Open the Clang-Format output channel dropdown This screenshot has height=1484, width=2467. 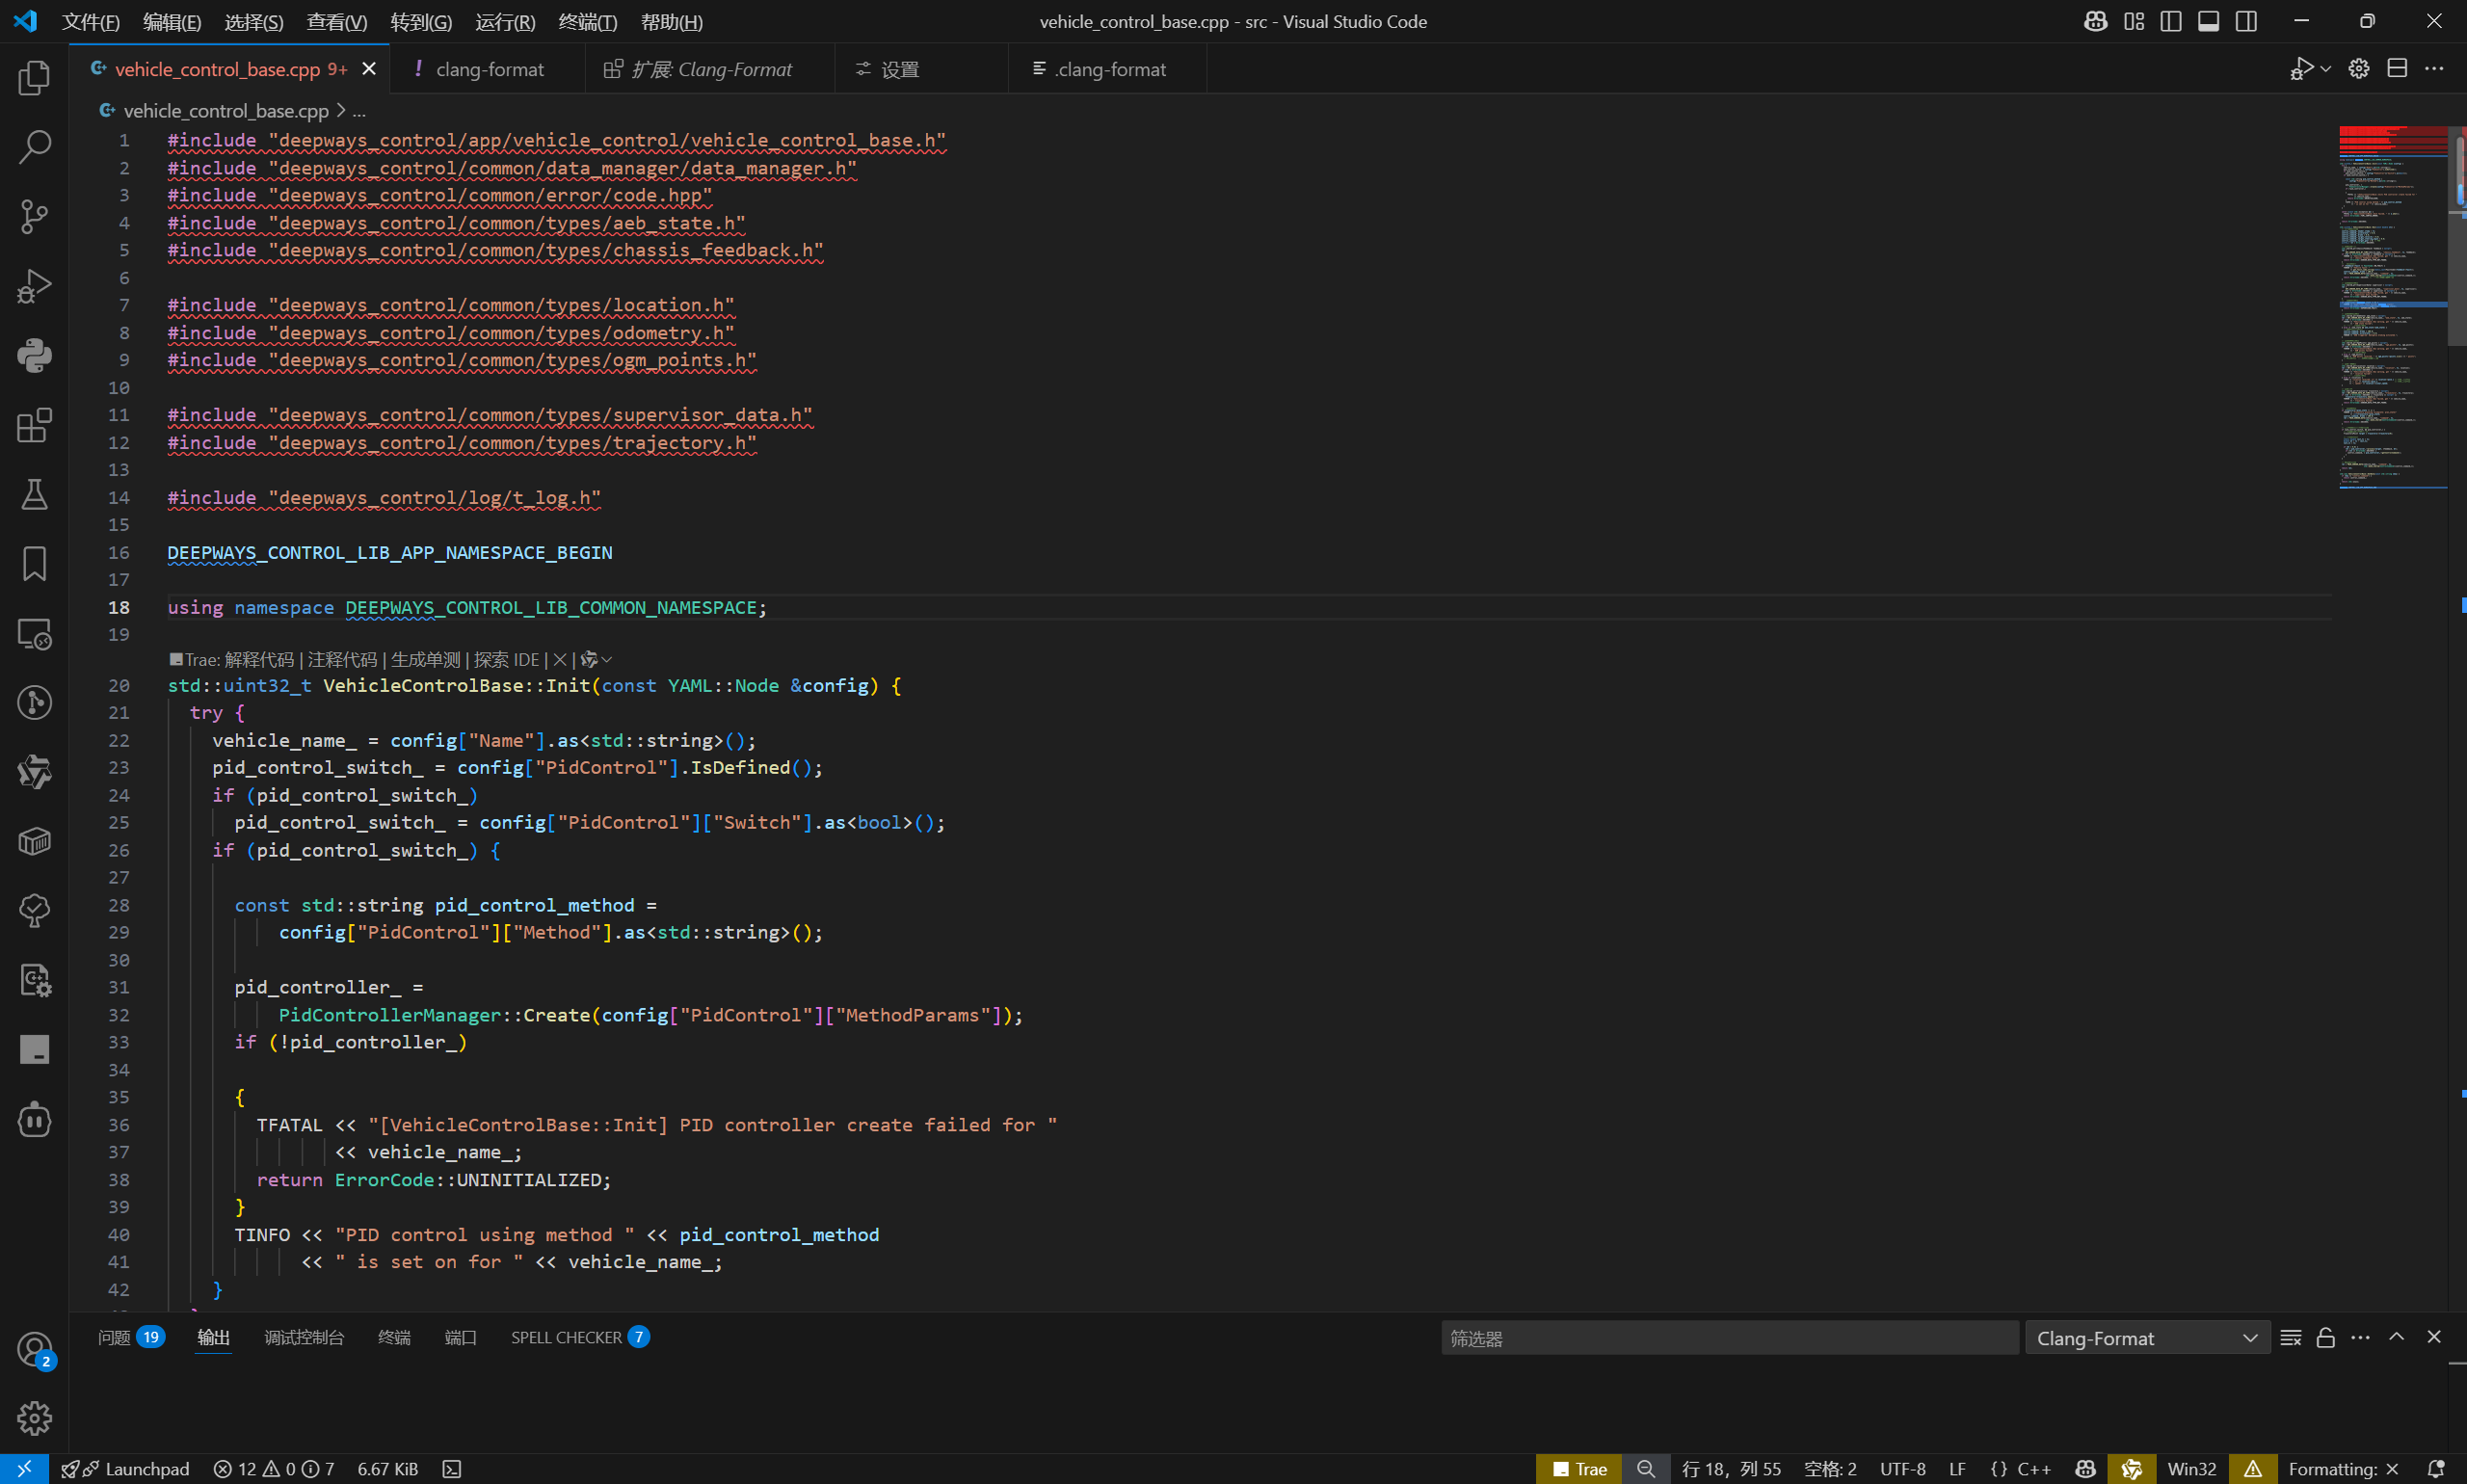coord(2146,1338)
